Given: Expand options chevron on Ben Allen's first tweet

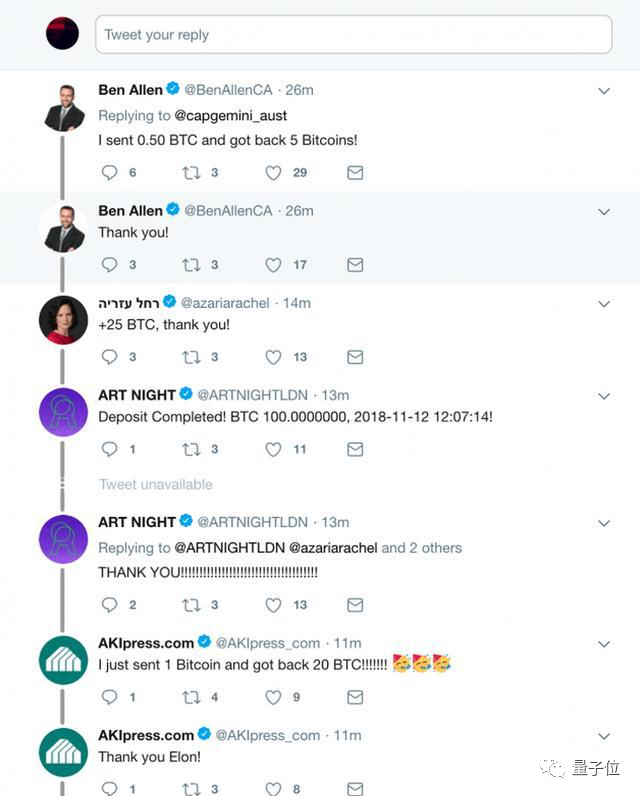Looking at the screenshot, I should click(x=603, y=91).
